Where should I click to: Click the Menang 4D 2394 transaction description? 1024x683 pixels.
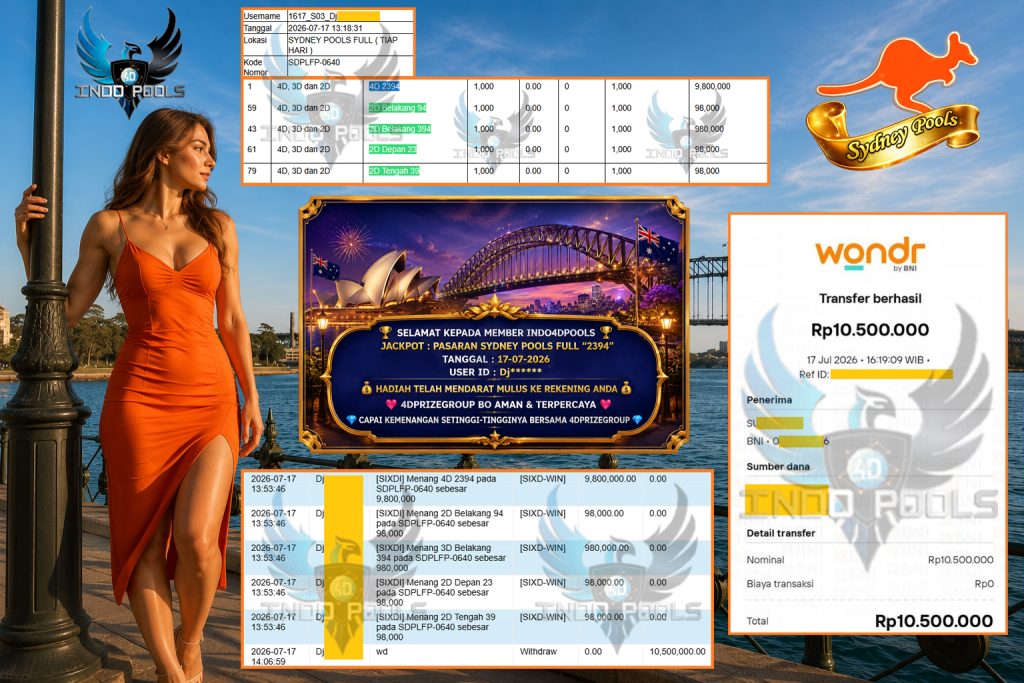[436, 488]
